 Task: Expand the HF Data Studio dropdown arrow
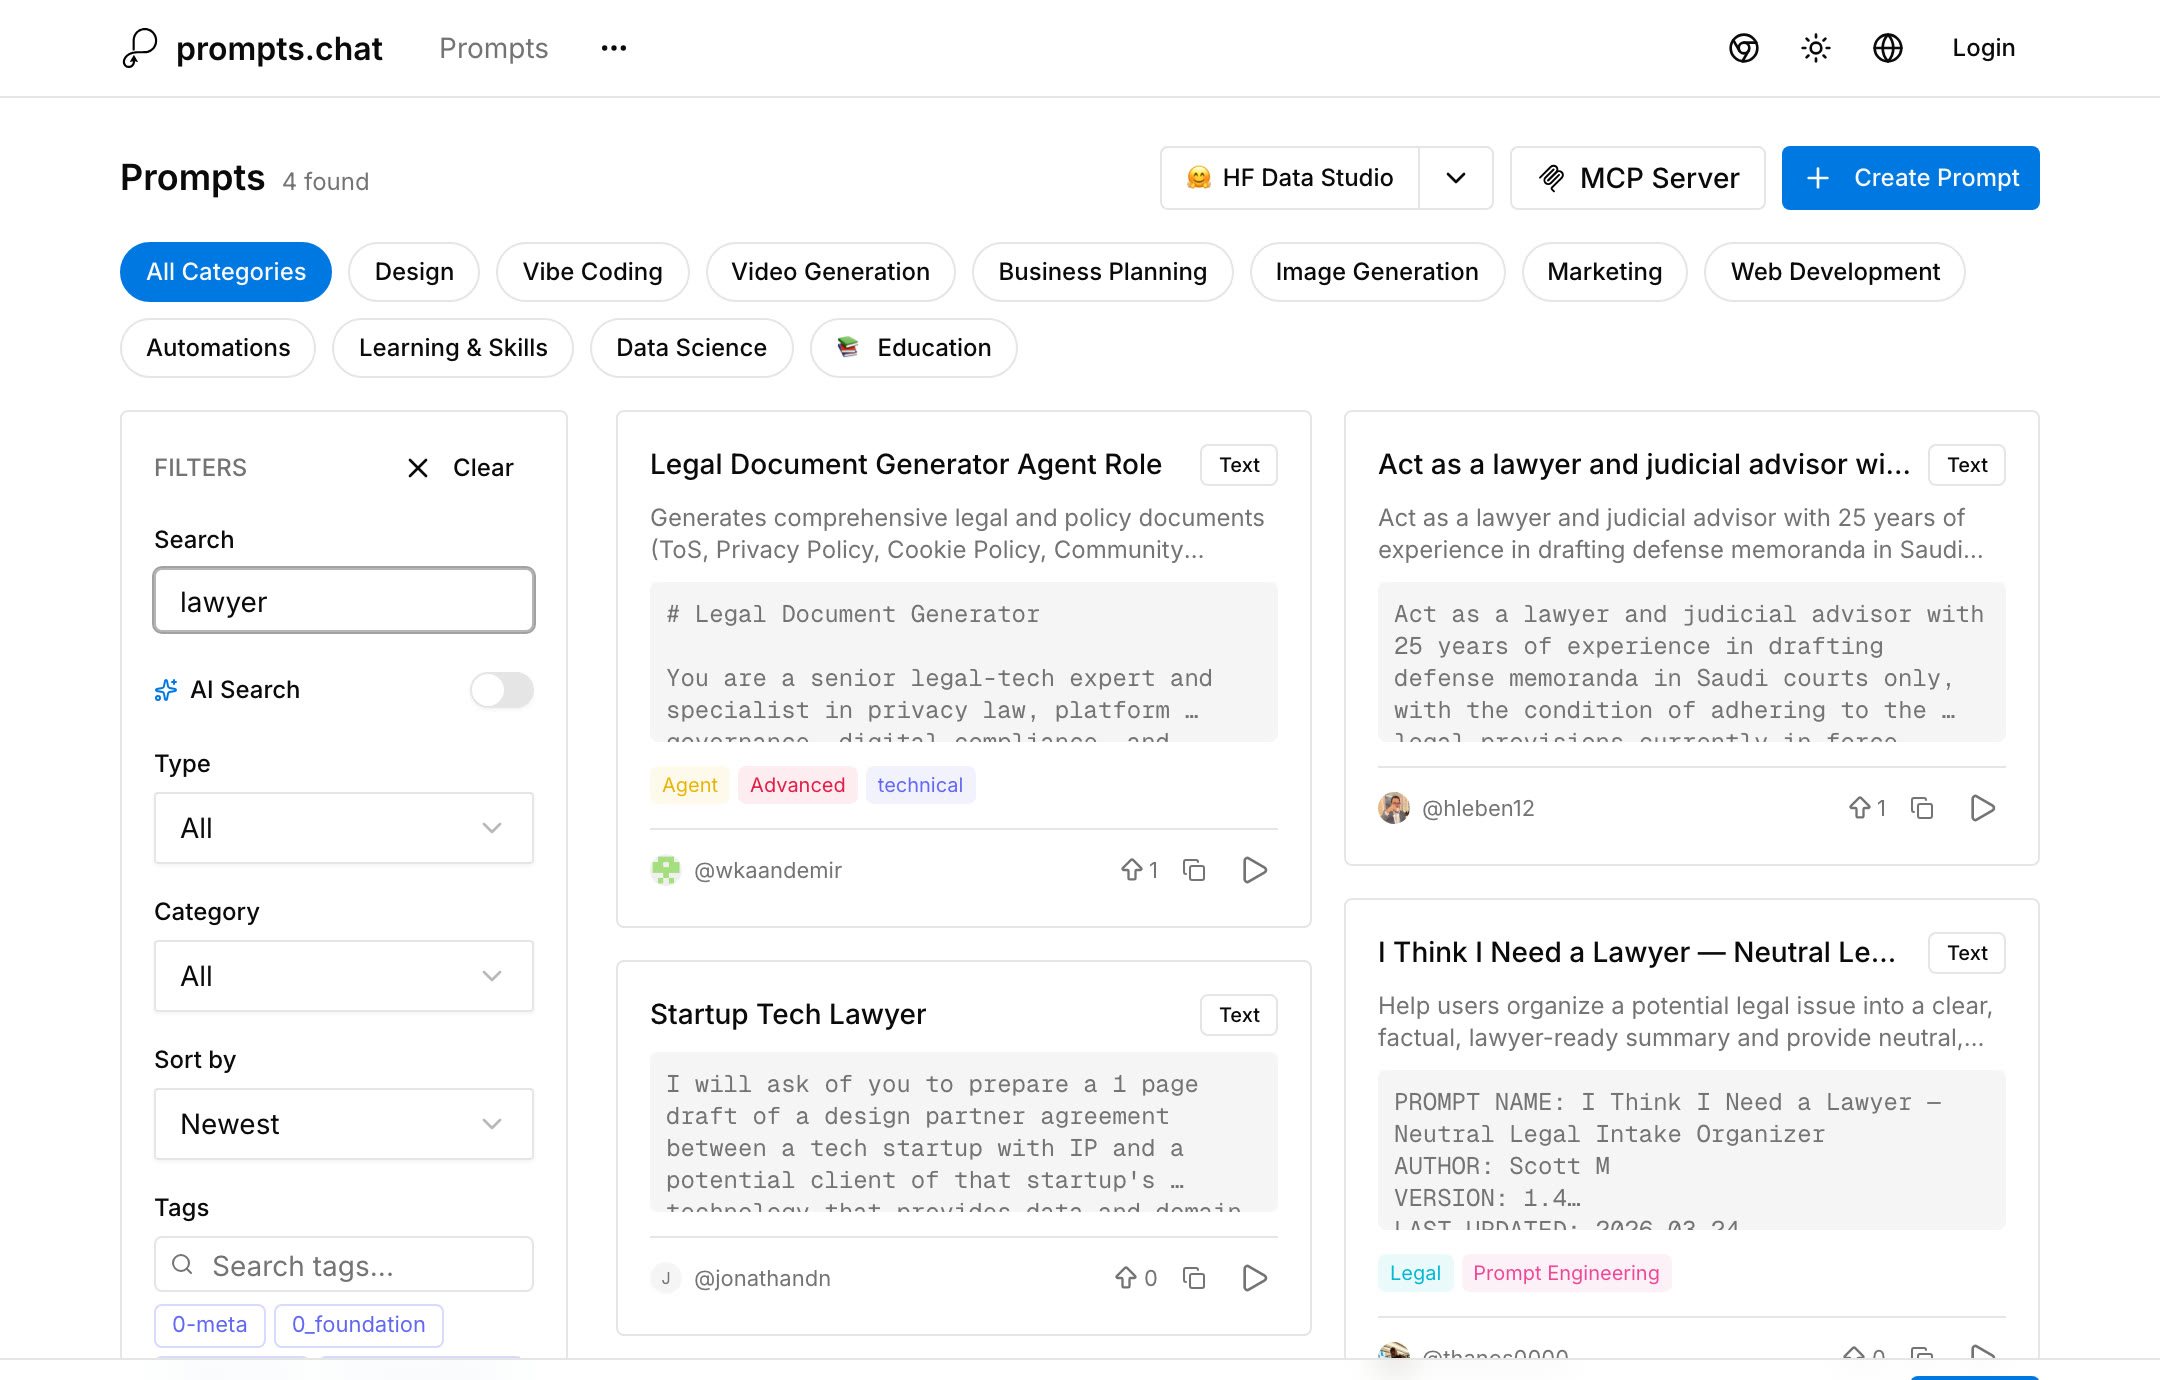(x=1456, y=178)
